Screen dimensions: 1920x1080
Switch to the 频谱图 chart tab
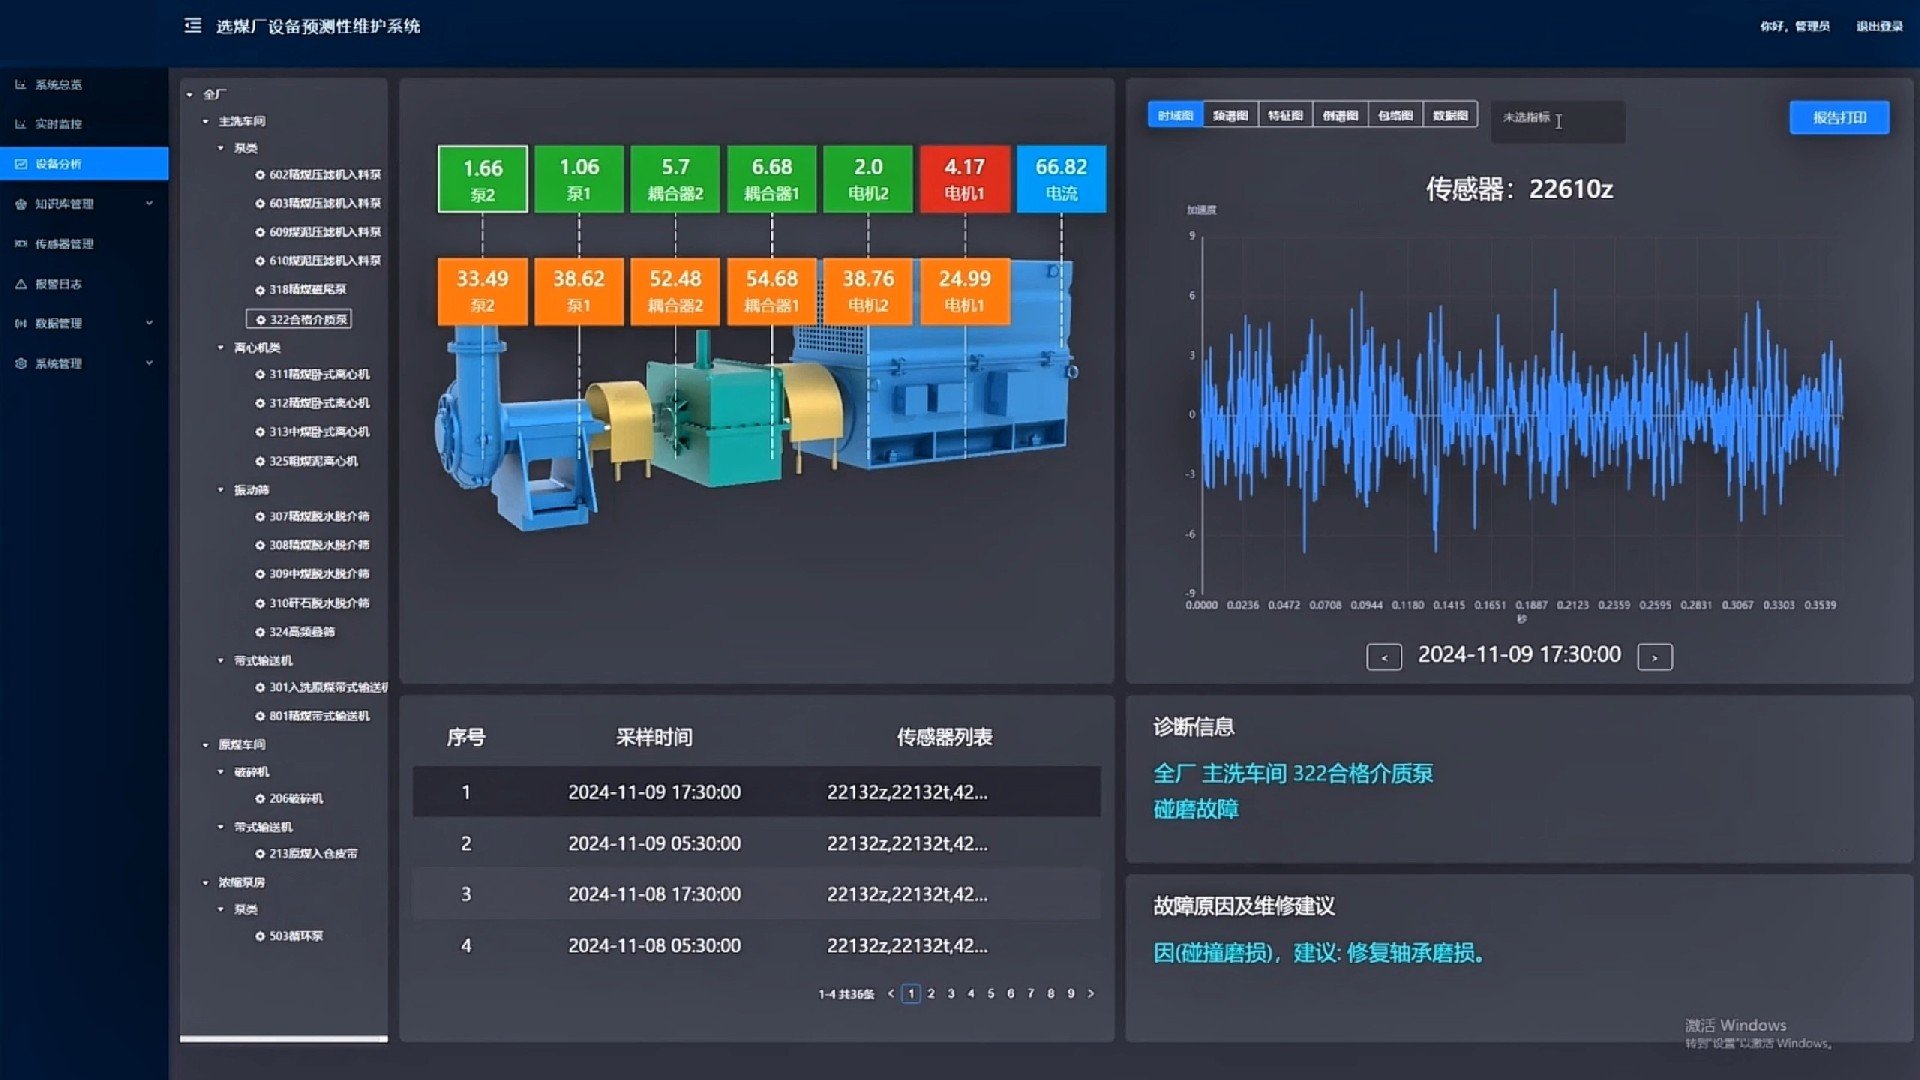(x=1230, y=116)
